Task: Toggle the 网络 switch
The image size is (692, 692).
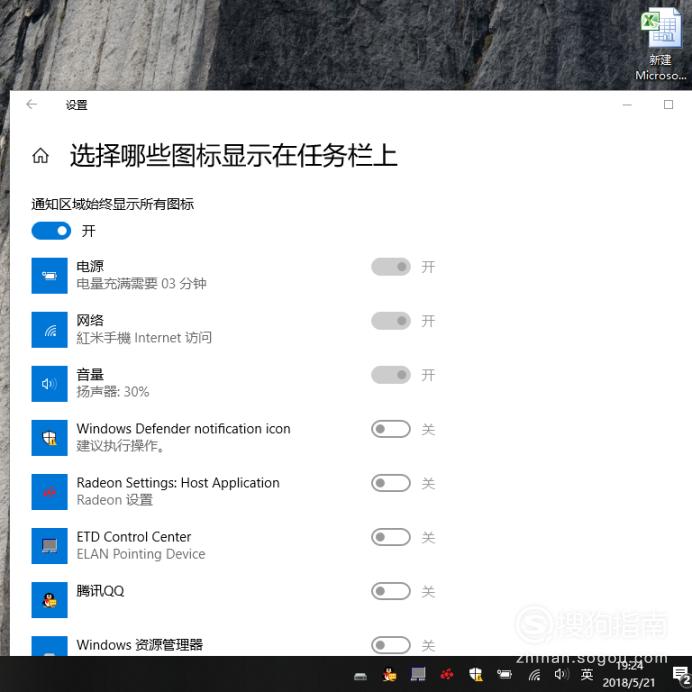Action: (391, 321)
